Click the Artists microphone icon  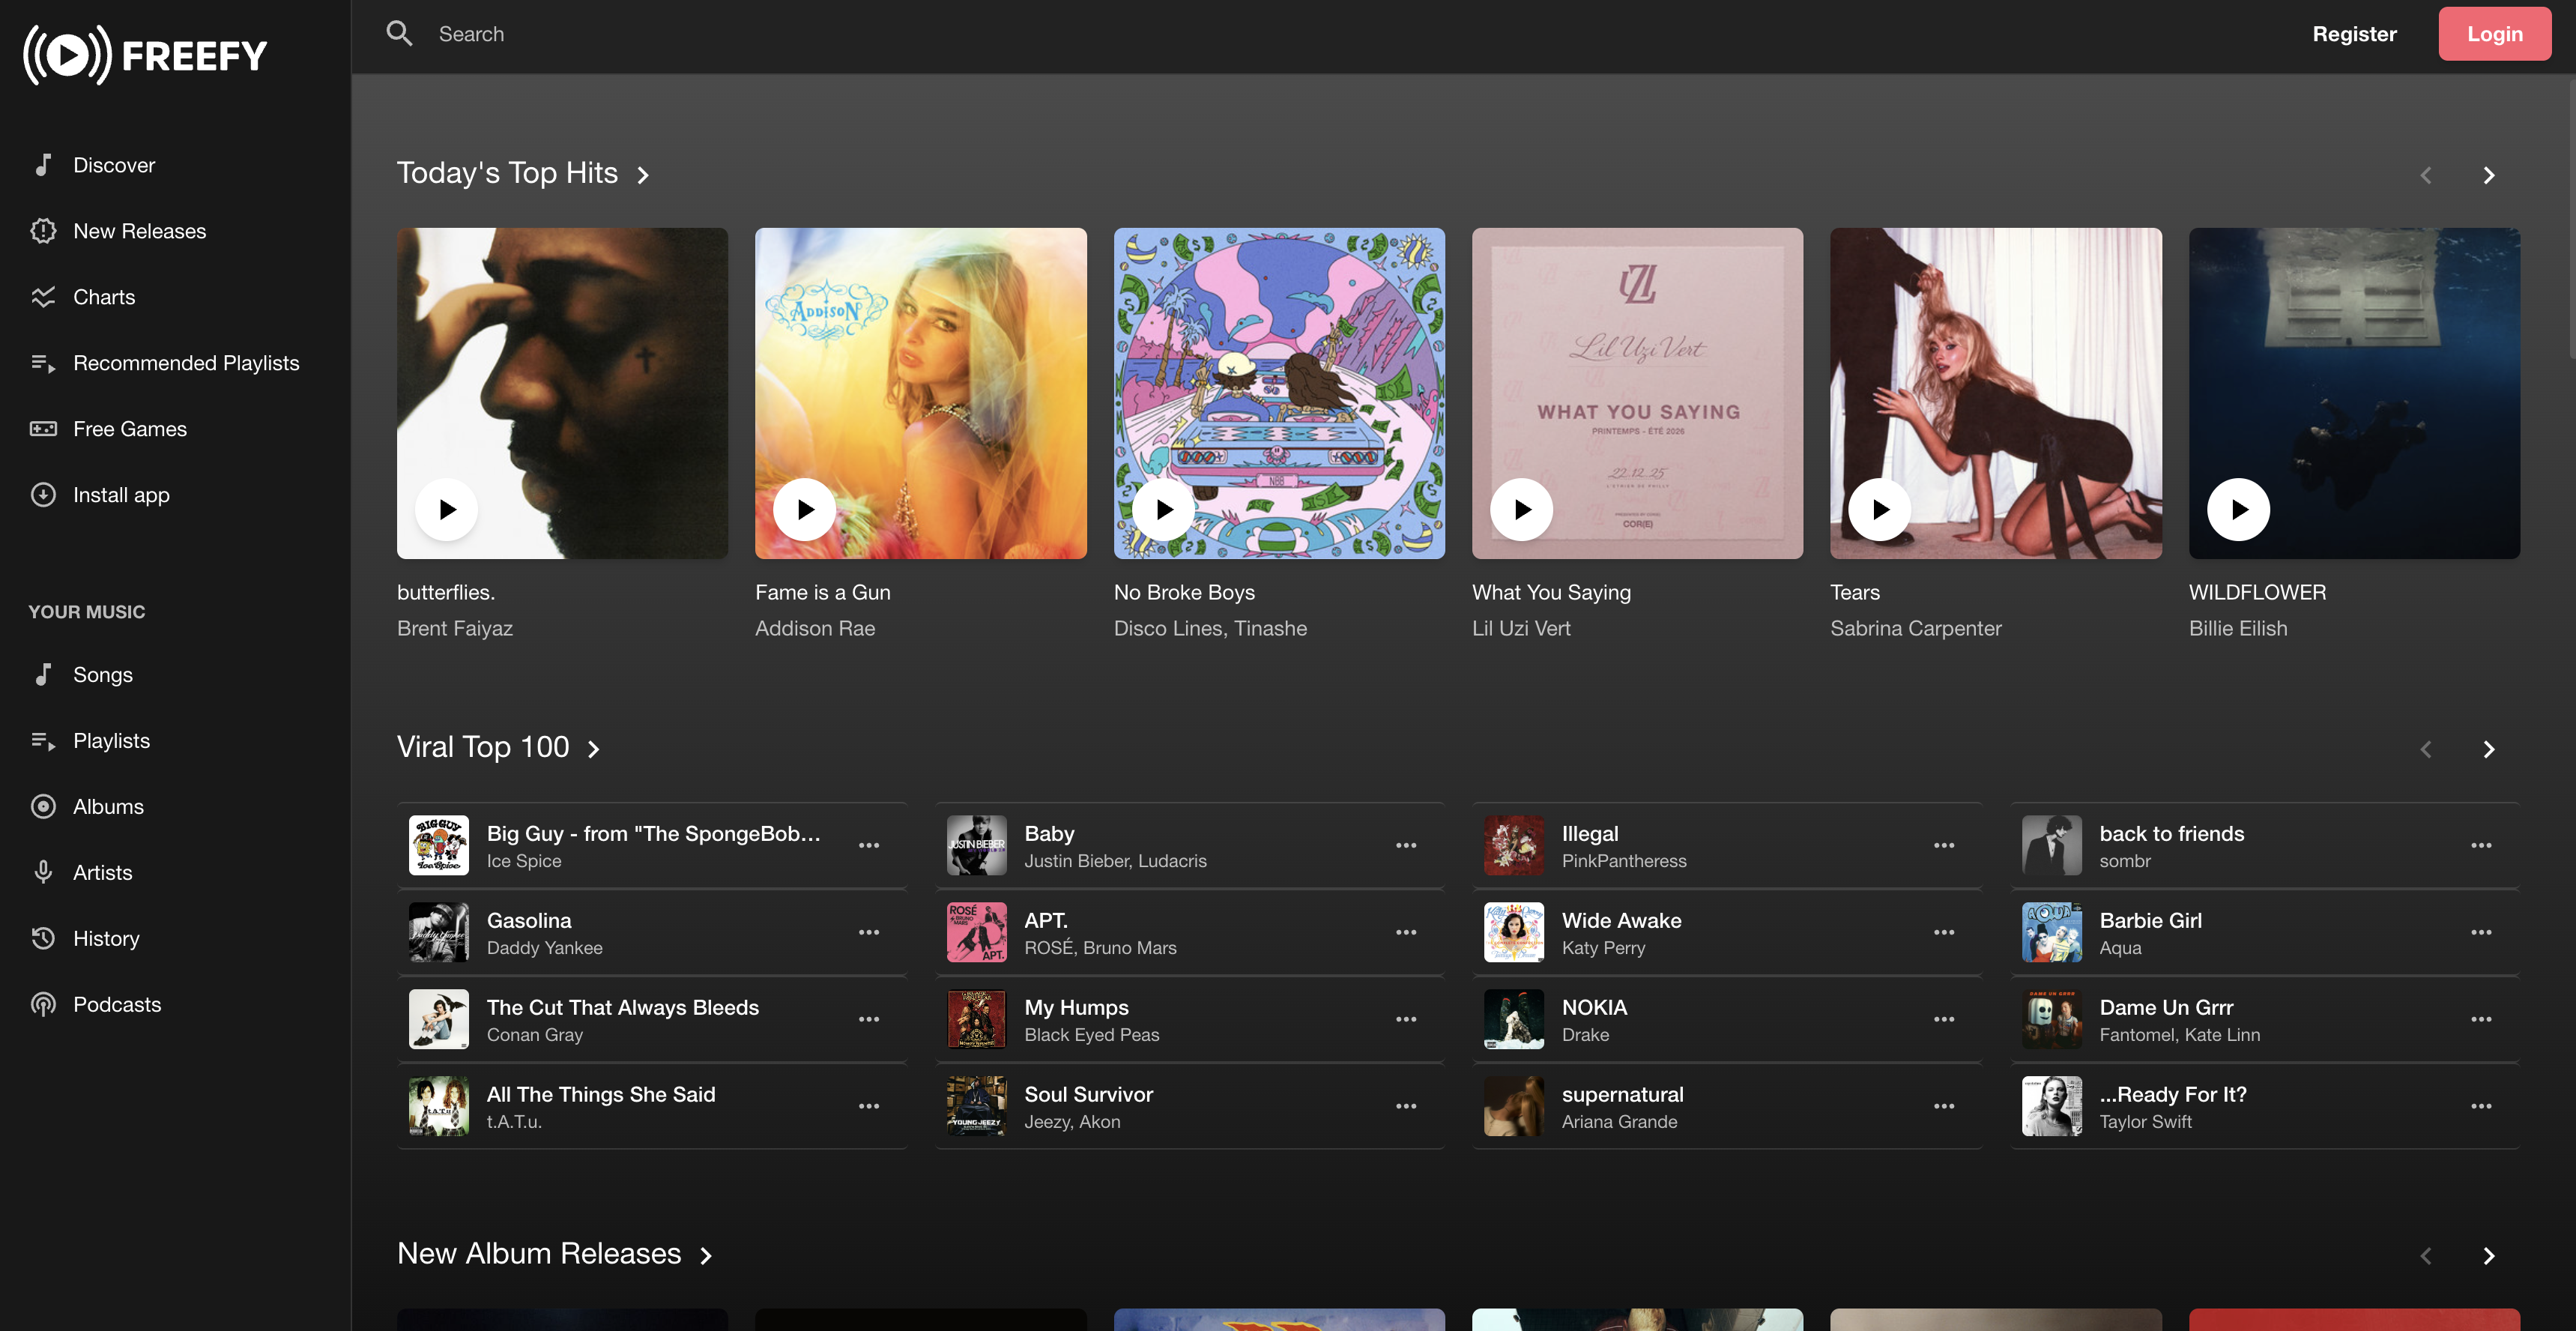pos(43,873)
